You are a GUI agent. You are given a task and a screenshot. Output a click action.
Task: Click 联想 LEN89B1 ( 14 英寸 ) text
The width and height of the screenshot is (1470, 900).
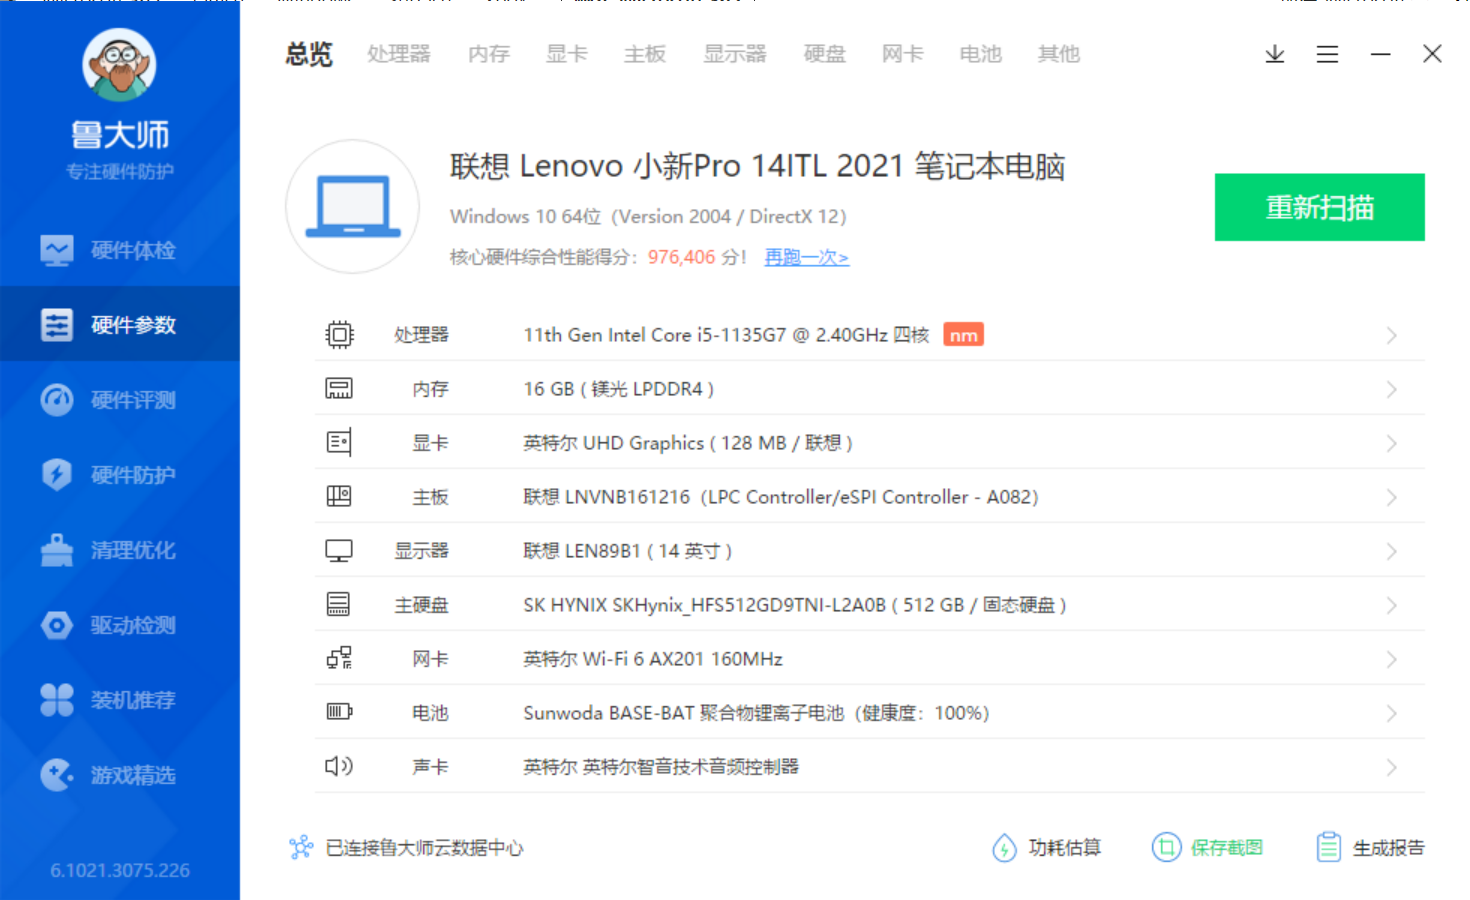628,551
